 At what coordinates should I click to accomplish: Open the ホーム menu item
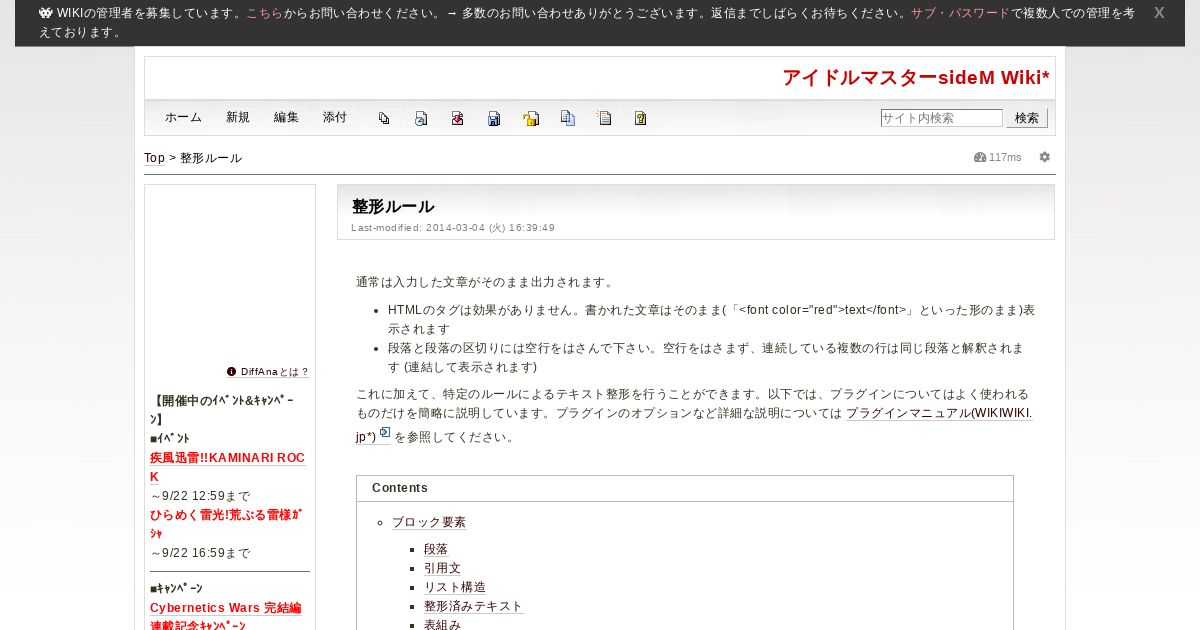tap(183, 117)
